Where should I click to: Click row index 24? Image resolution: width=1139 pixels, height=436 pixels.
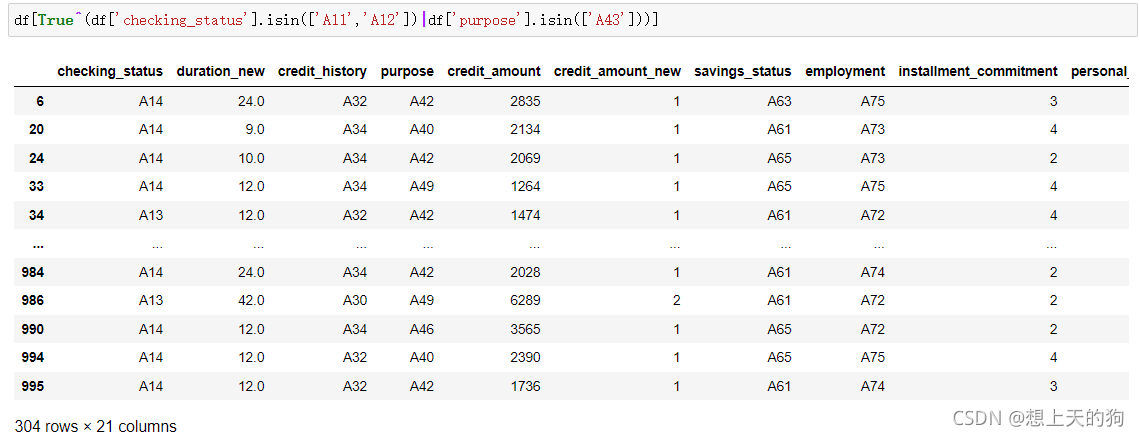tap(36, 158)
